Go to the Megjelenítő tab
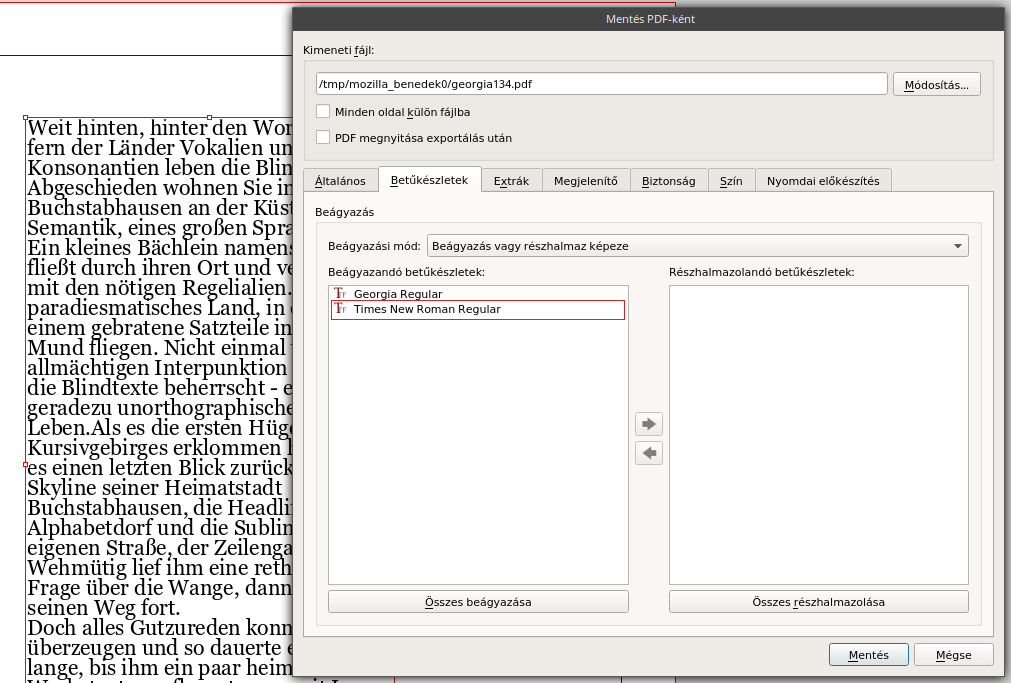The width and height of the screenshot is (1011, 683). point(585,181)
